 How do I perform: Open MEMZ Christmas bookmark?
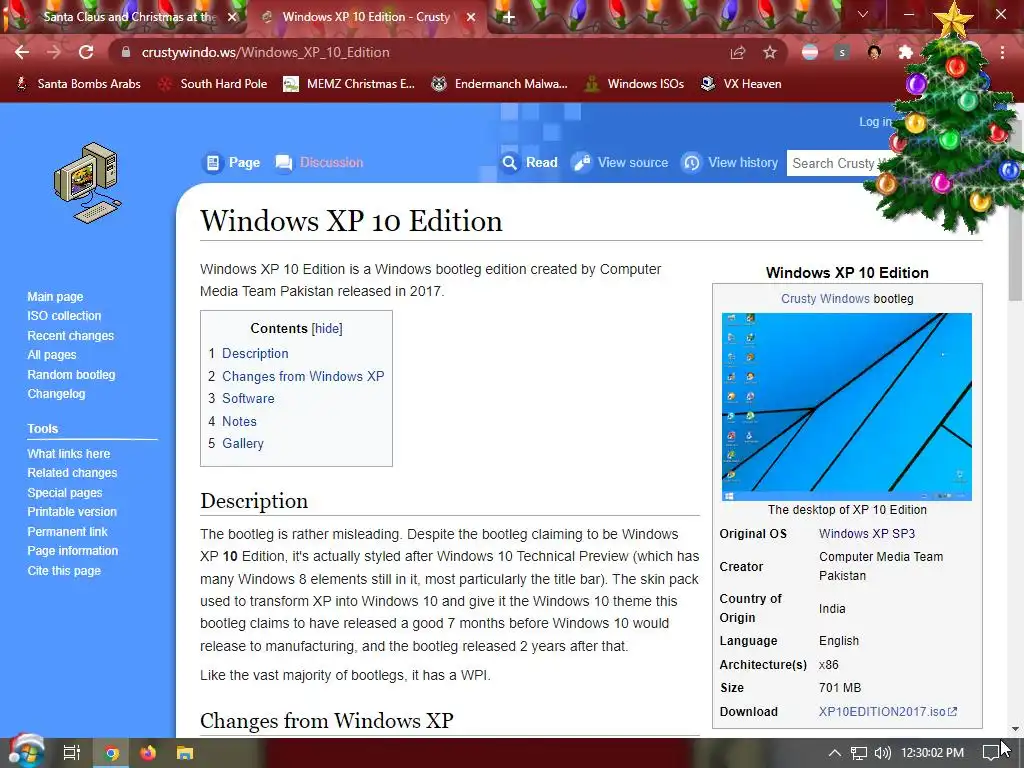click(349, 84)
